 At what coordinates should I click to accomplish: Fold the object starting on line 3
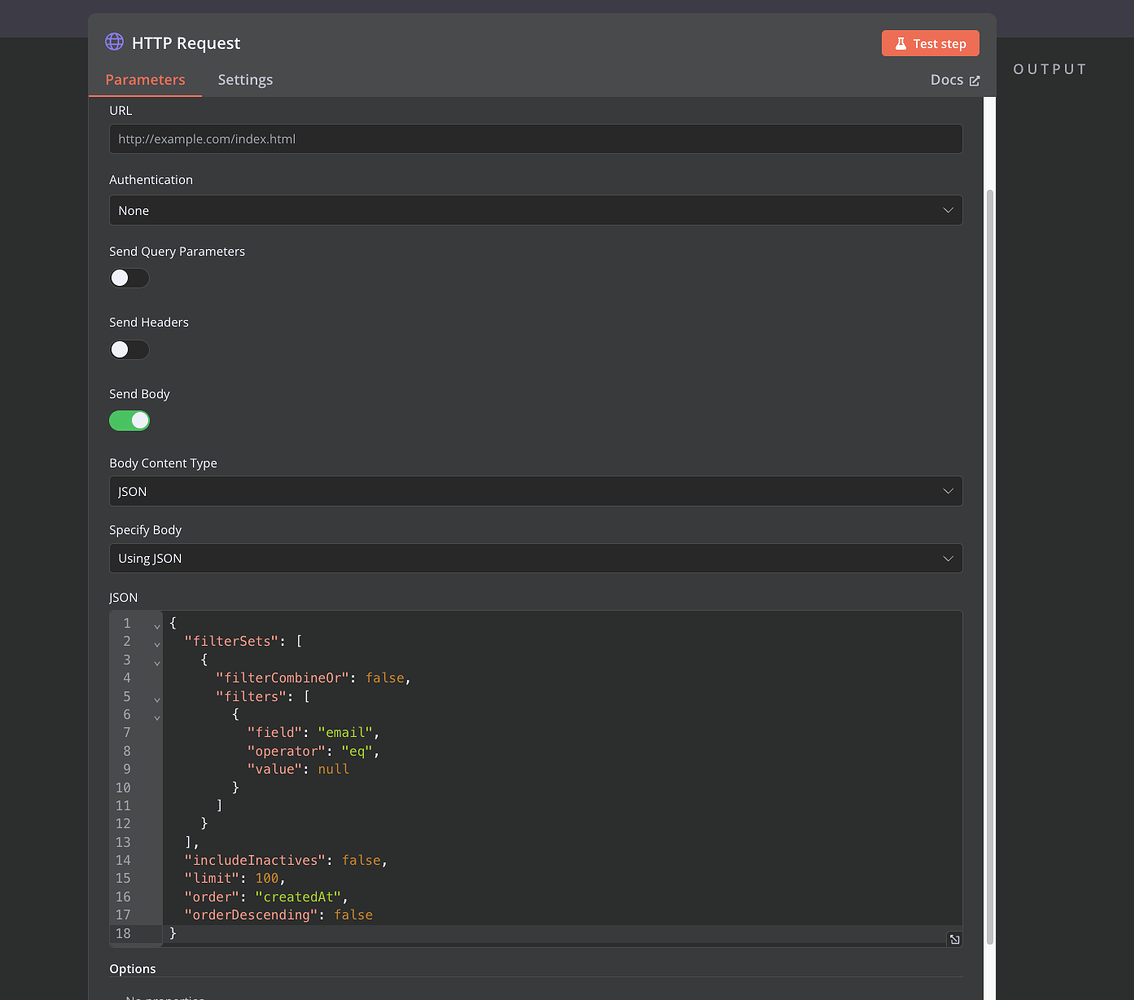[x=157, y=661]
